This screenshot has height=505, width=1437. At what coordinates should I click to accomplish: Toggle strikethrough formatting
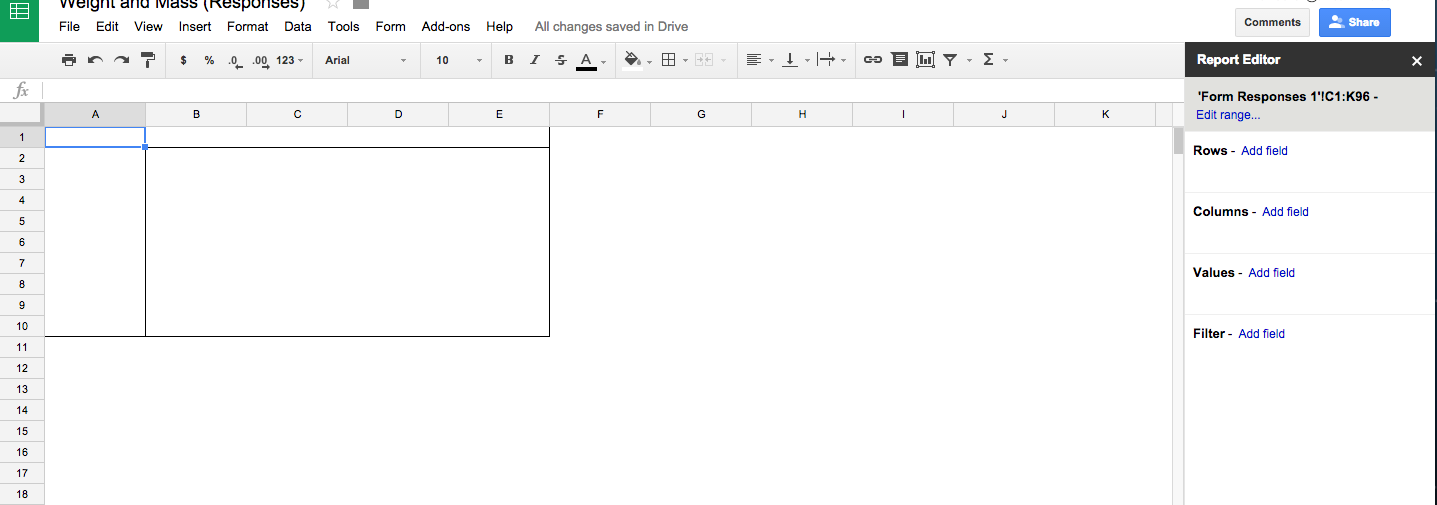coord(560,60)
